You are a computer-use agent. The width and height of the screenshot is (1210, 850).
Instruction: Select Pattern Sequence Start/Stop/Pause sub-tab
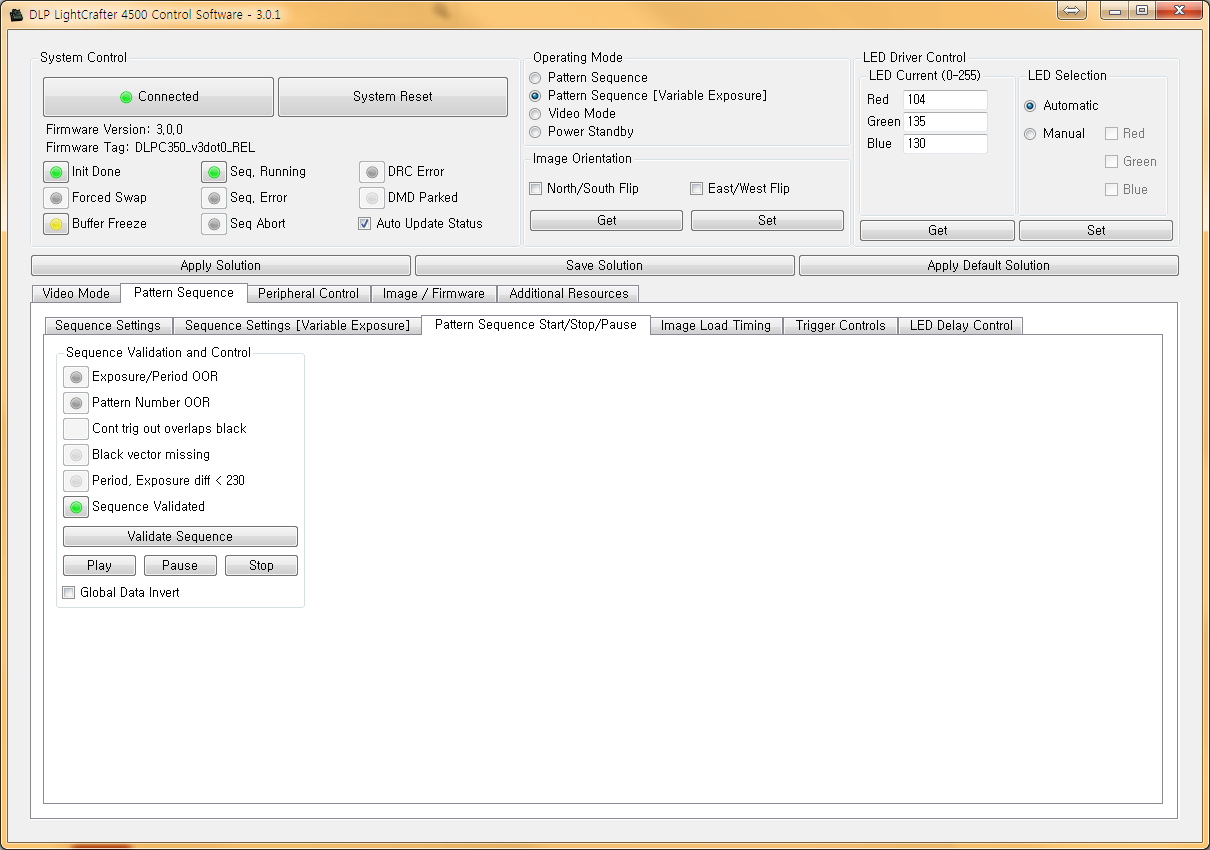coord(536,325)
